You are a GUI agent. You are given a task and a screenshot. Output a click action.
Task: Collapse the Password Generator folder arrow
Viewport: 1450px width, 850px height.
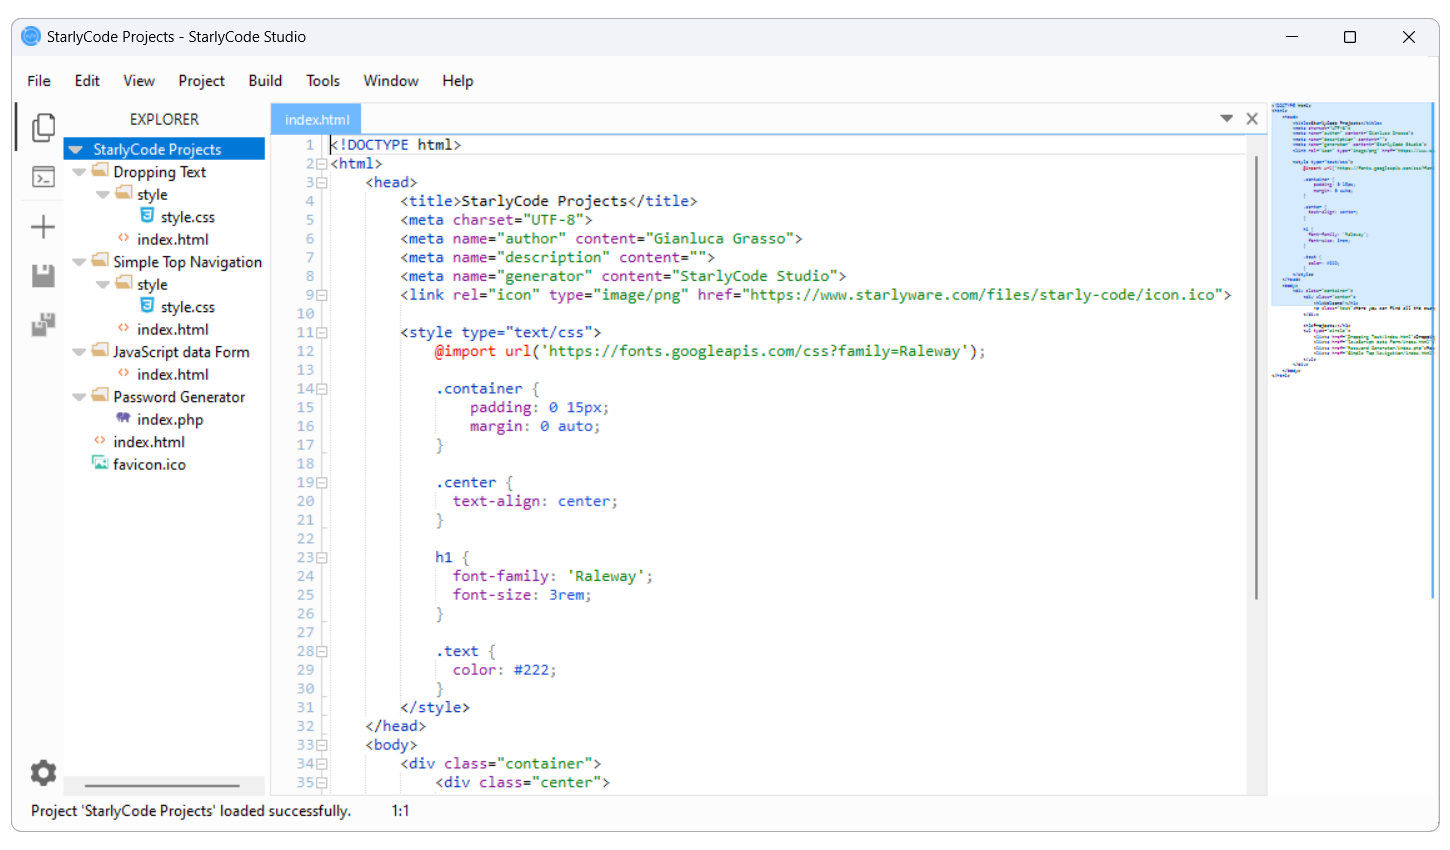(x=79, y=397)
